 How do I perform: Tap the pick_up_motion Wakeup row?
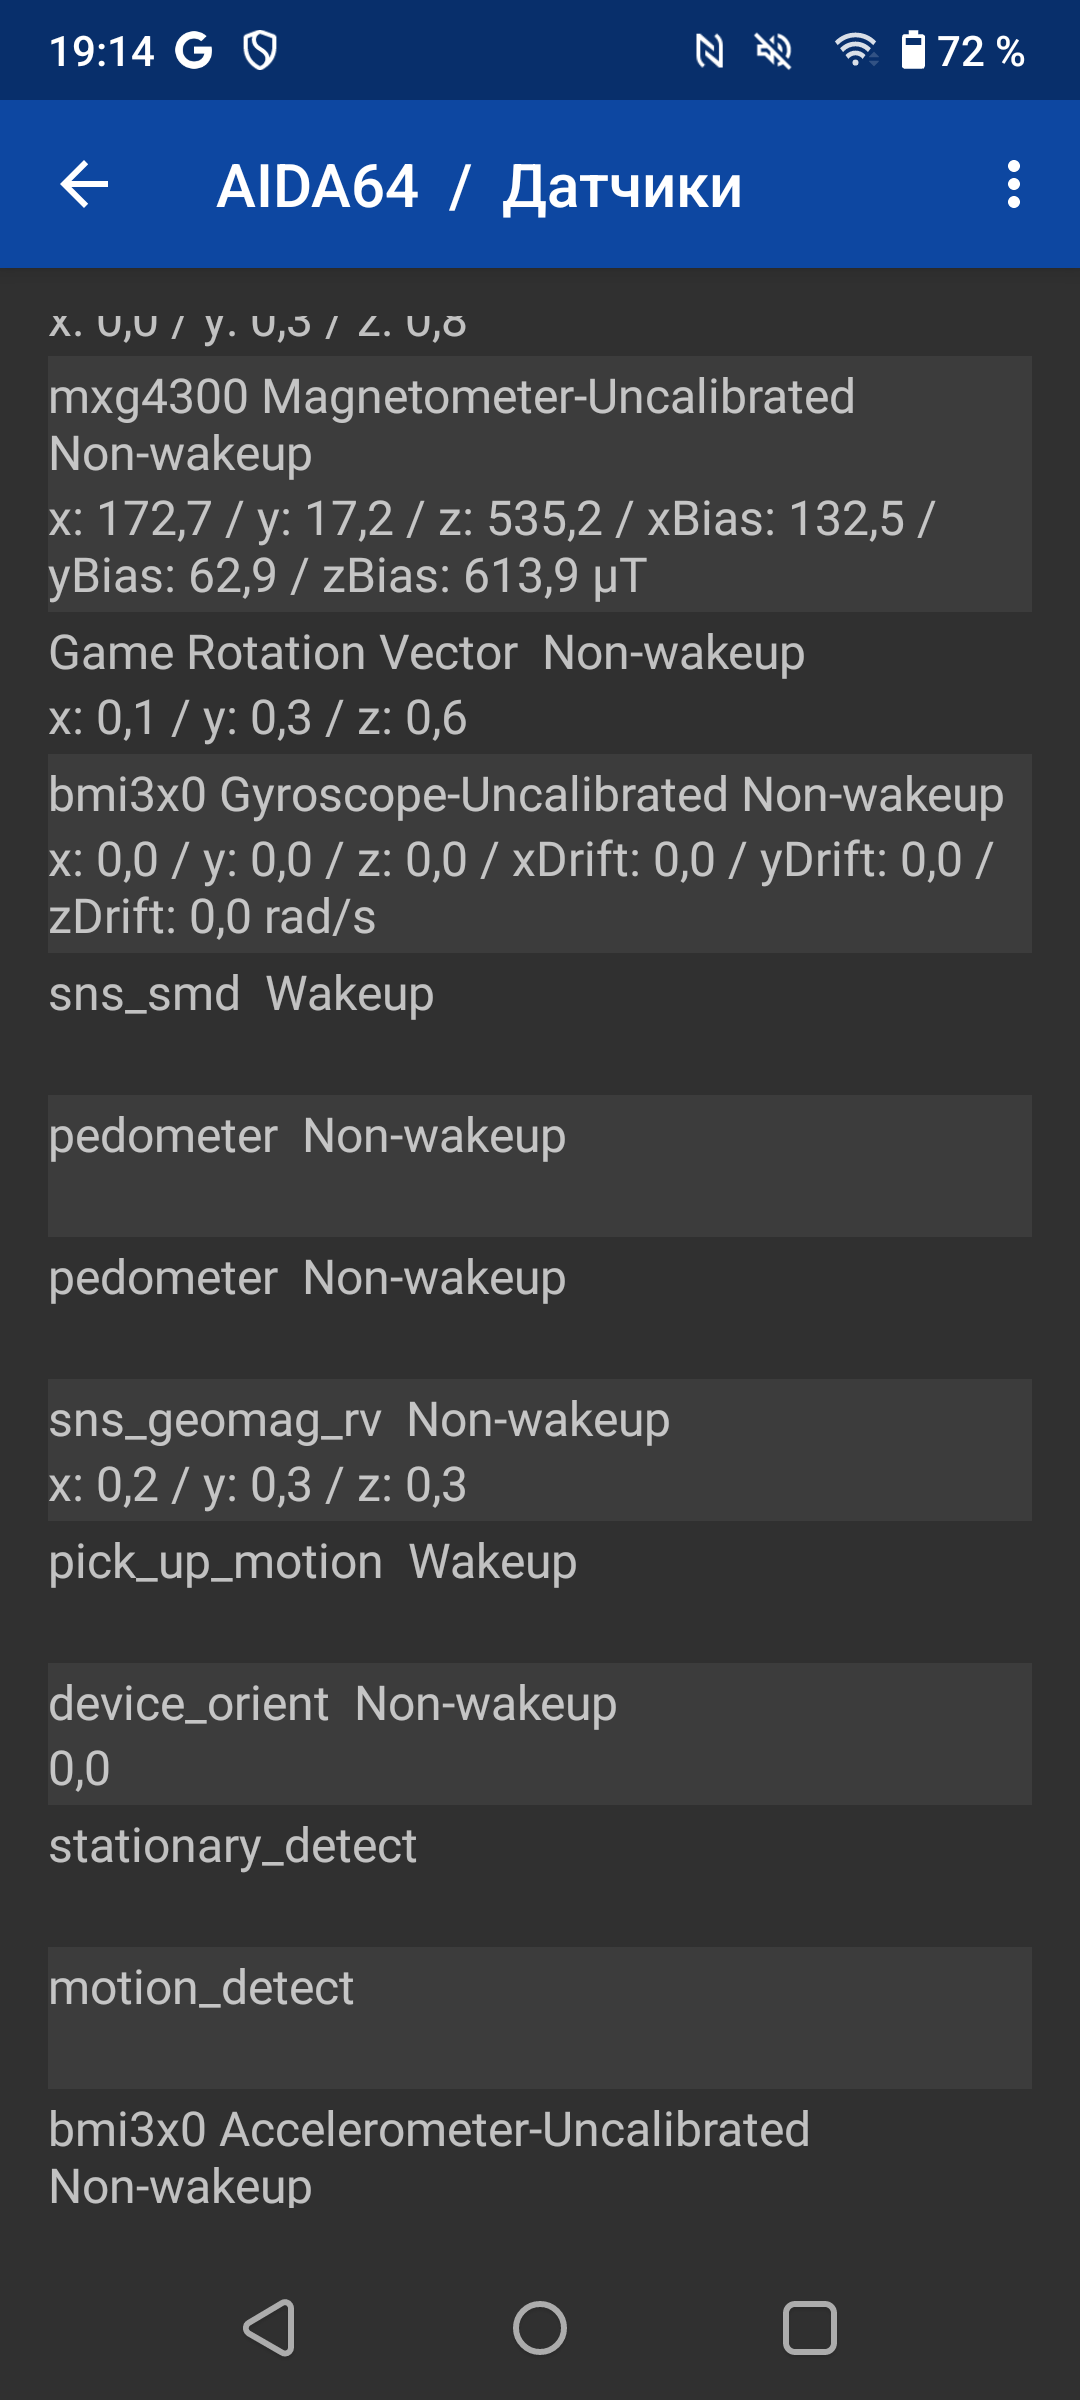(x=540, y=1590)
